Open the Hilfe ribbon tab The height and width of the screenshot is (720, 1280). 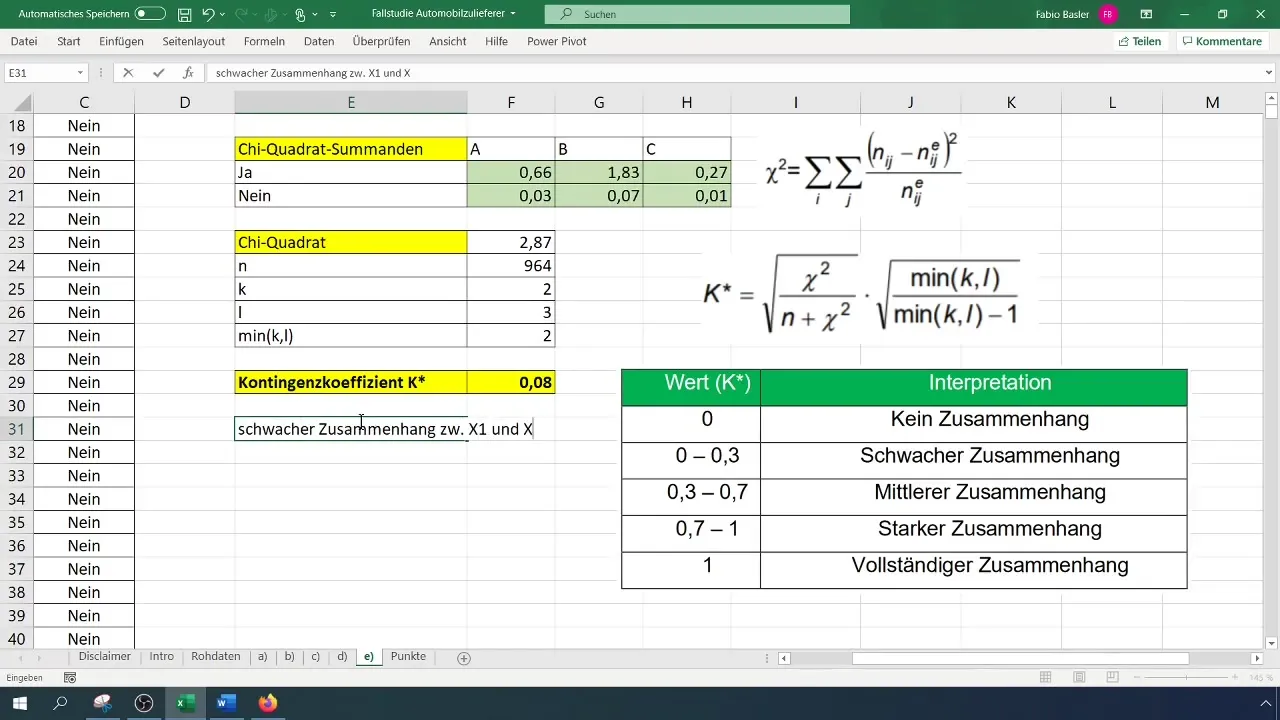[x=496, y=41]
